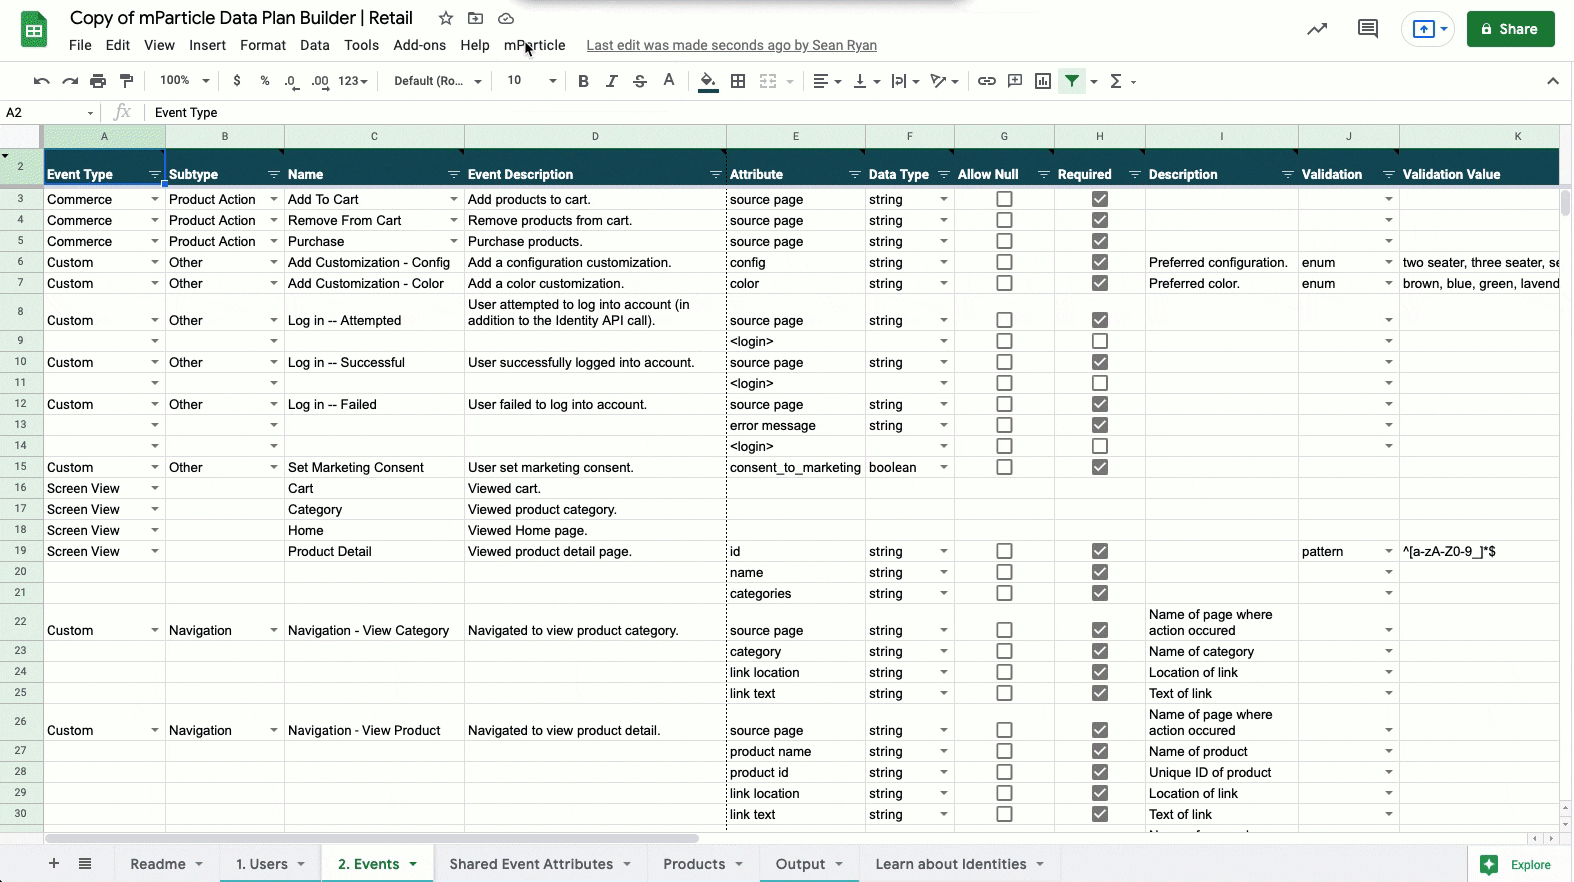This screenshot has width=1574, height=882.
Task: Open the last edit history link
Action: [731, 45]
